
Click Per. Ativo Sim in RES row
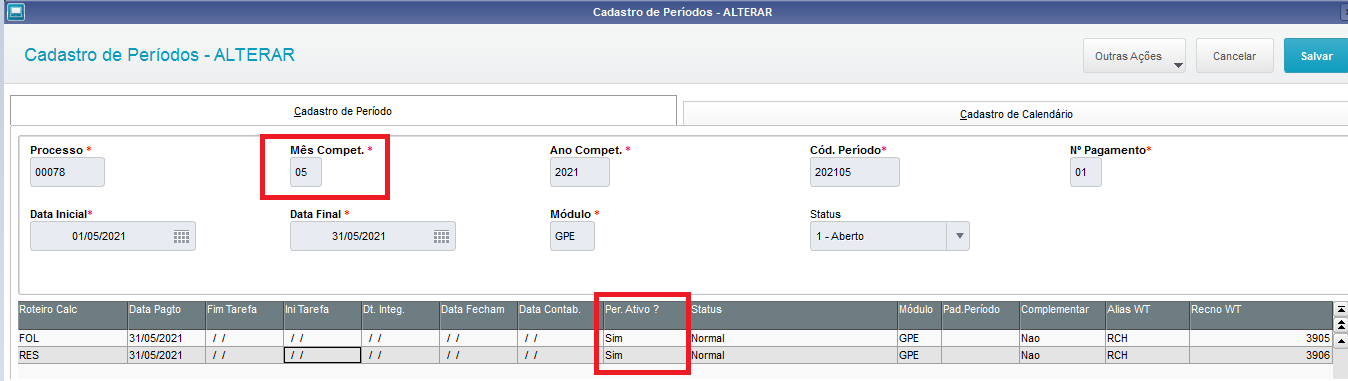coord(646,355)
